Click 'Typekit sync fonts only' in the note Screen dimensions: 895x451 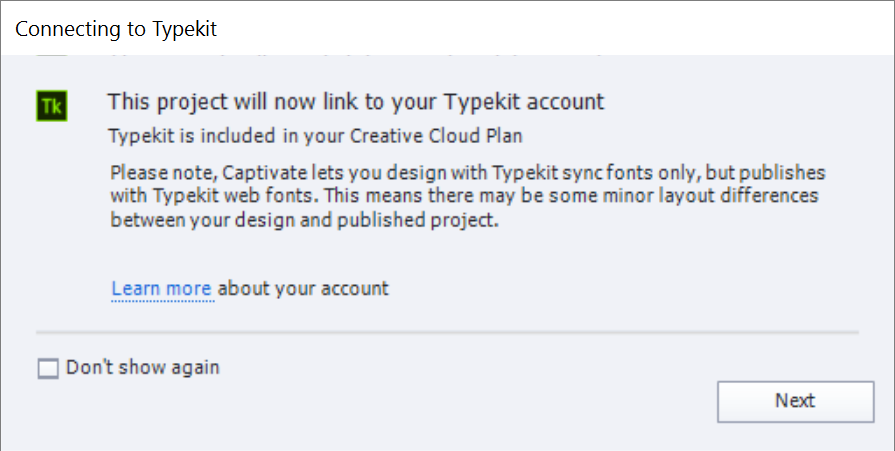tap(609, 171)
